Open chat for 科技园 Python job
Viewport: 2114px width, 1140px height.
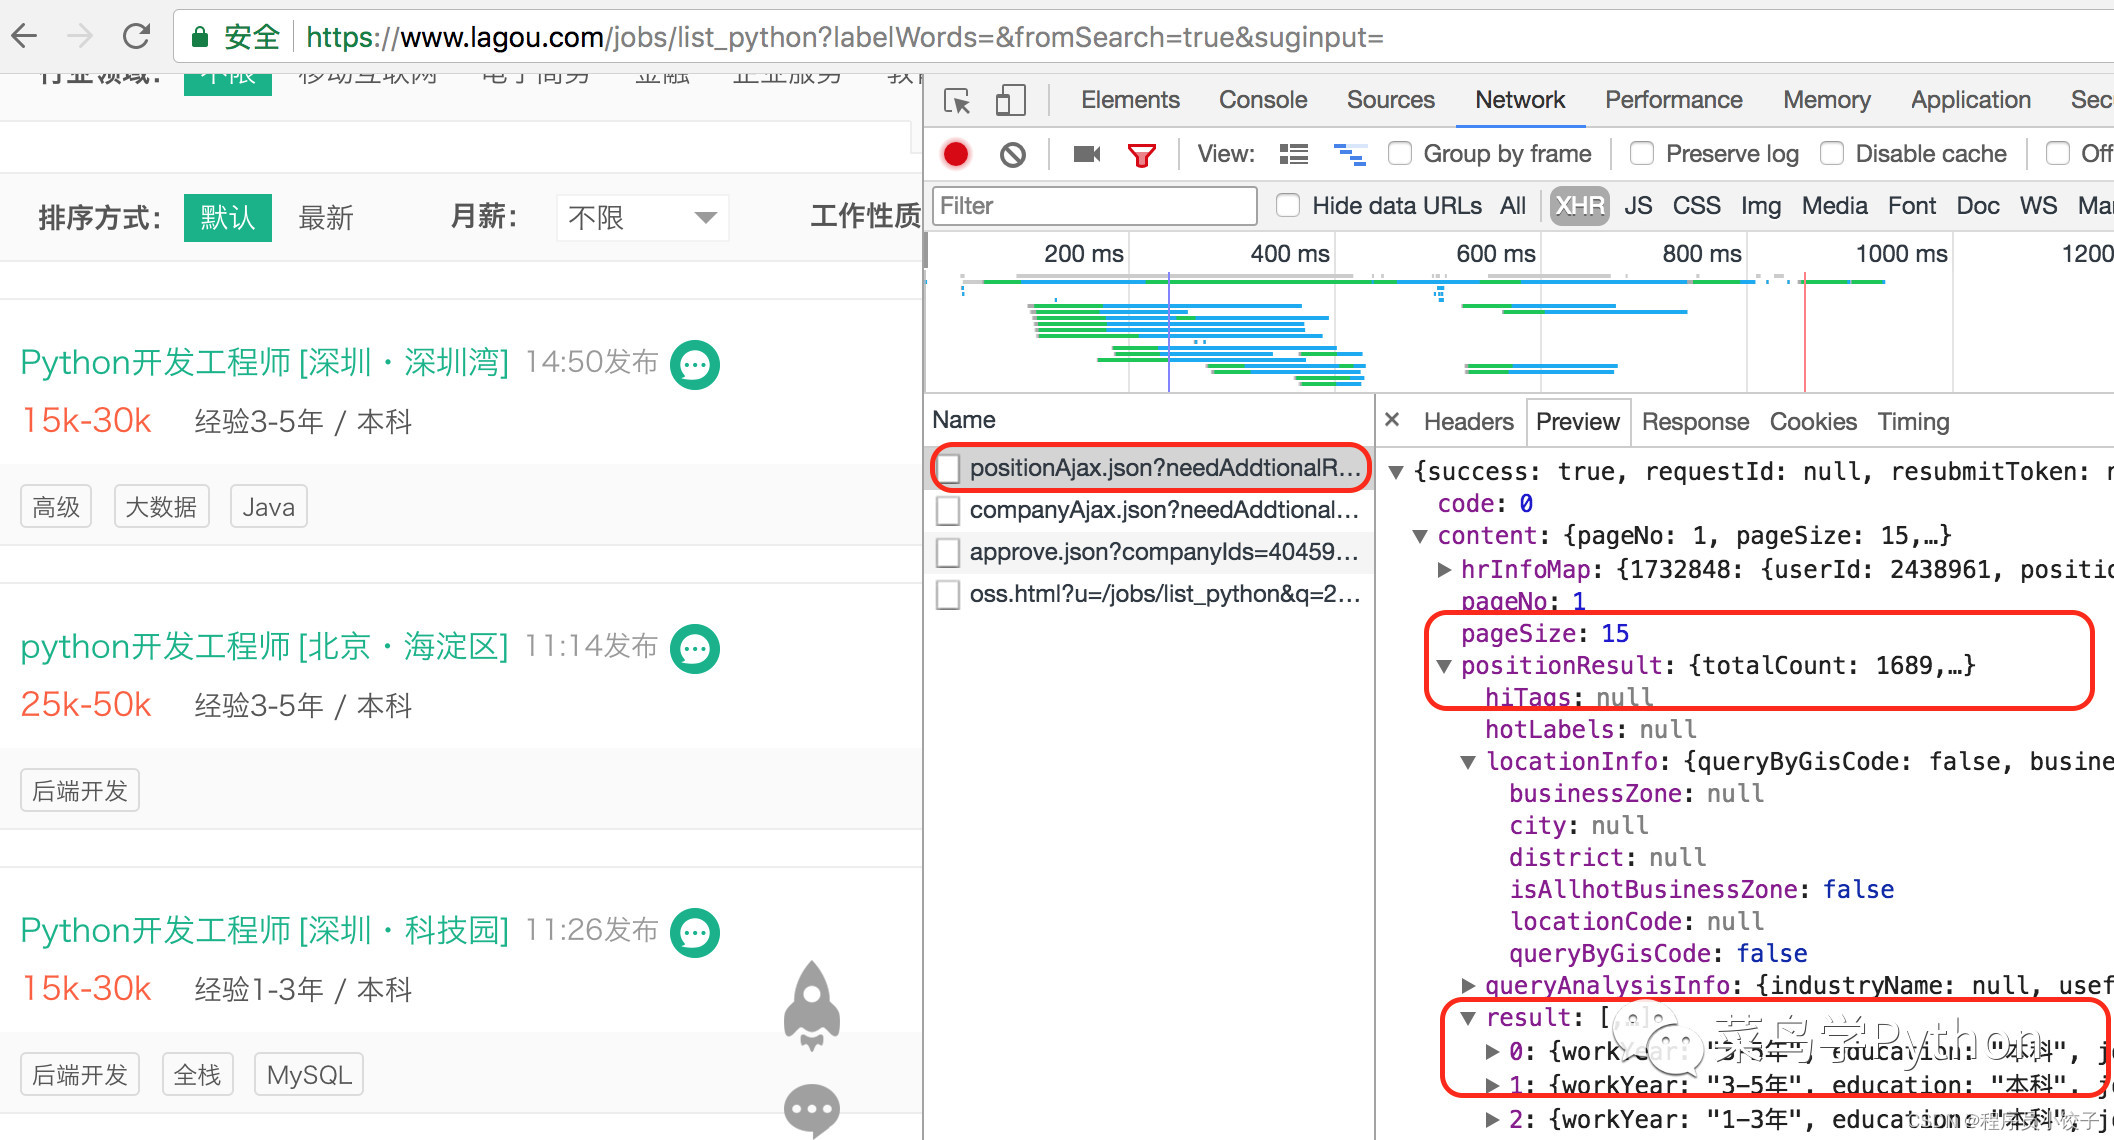[695, 933]
